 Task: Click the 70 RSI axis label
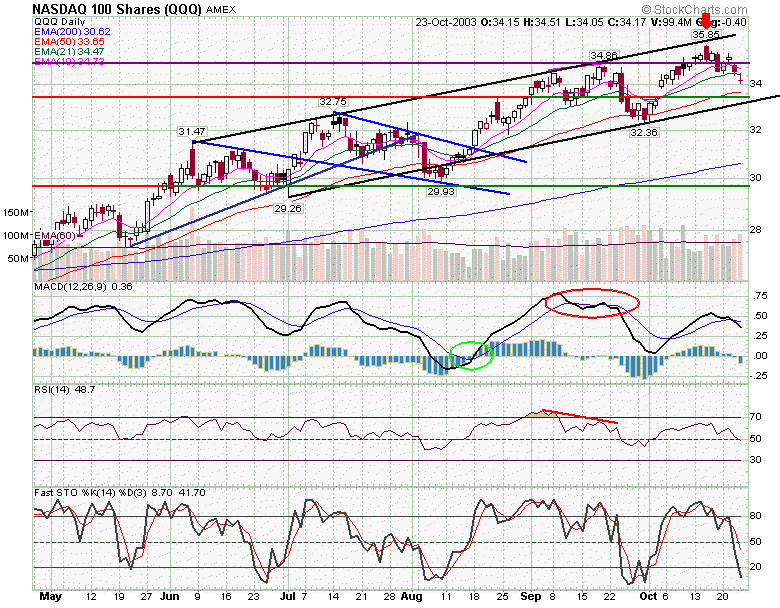(x=756, y=417)
